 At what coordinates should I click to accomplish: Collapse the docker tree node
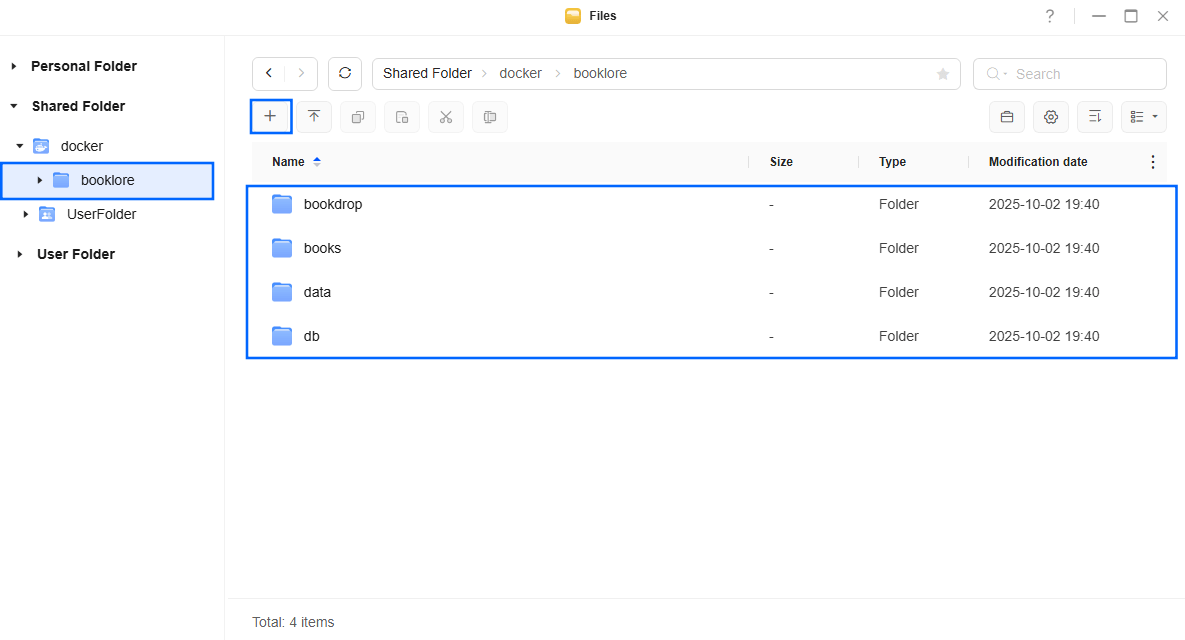pos(19,146)
